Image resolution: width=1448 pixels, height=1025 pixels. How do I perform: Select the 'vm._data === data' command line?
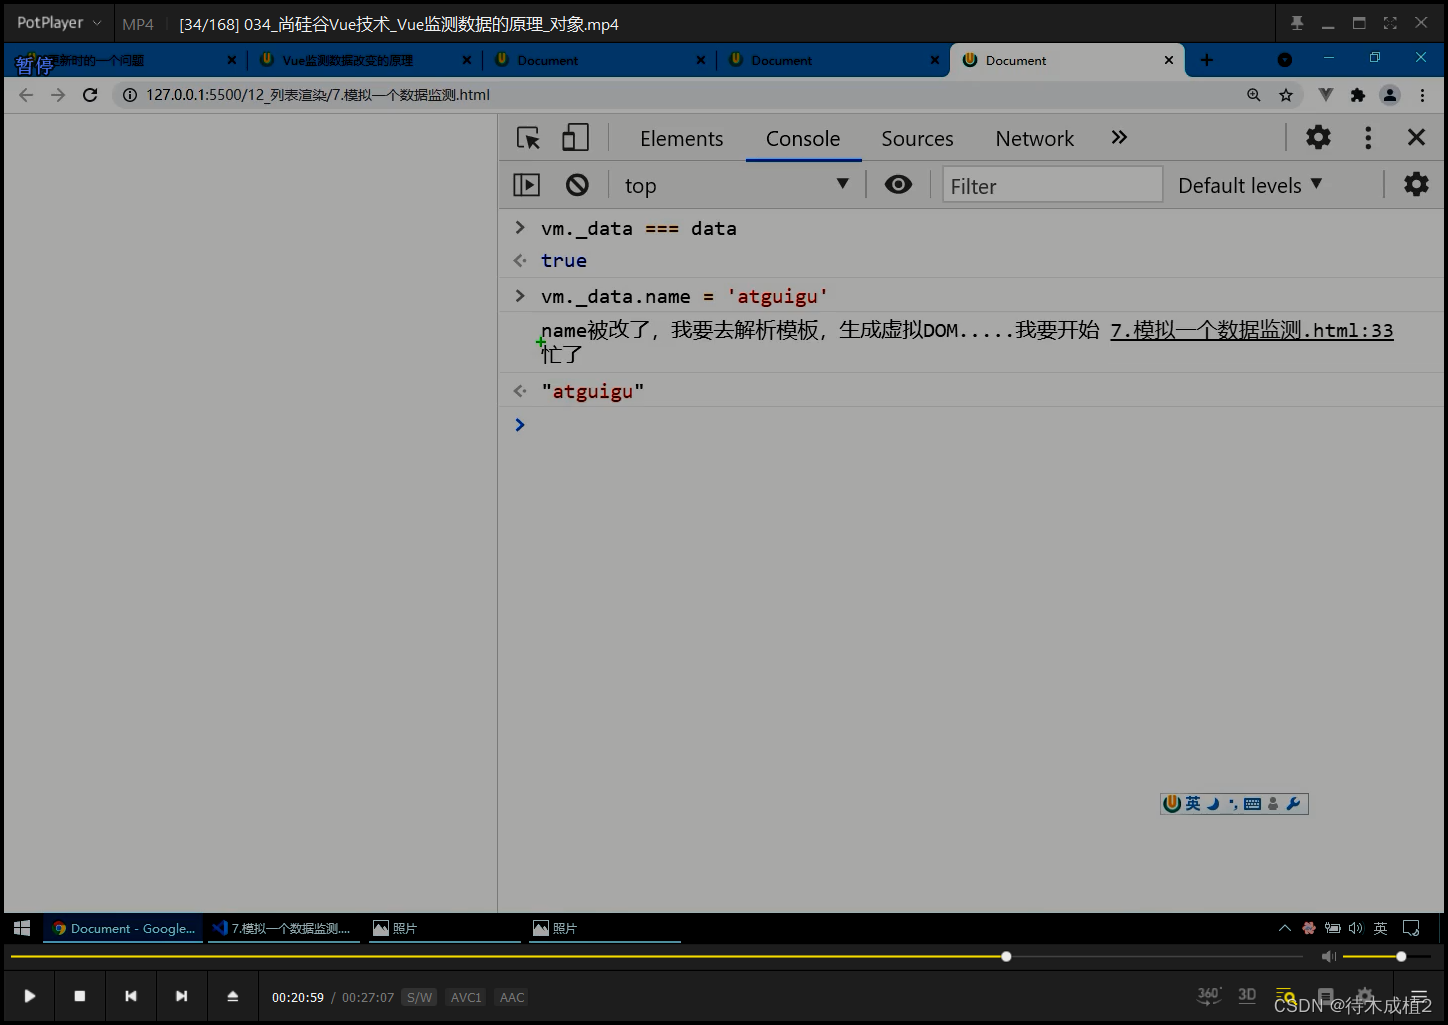(639, 229)
